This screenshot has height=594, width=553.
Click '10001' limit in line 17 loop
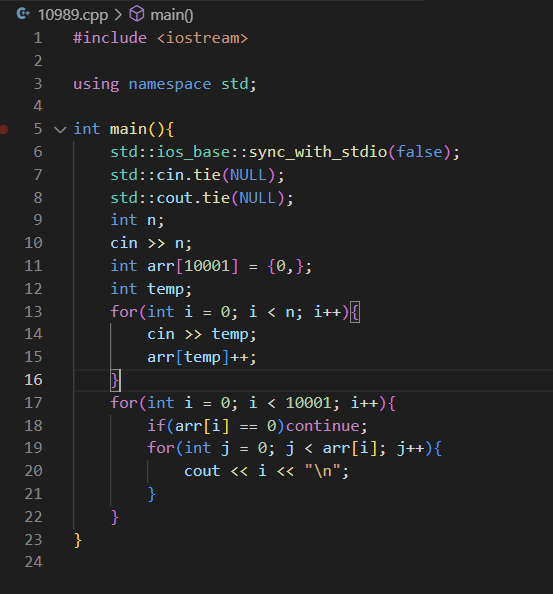coord(308,403)
